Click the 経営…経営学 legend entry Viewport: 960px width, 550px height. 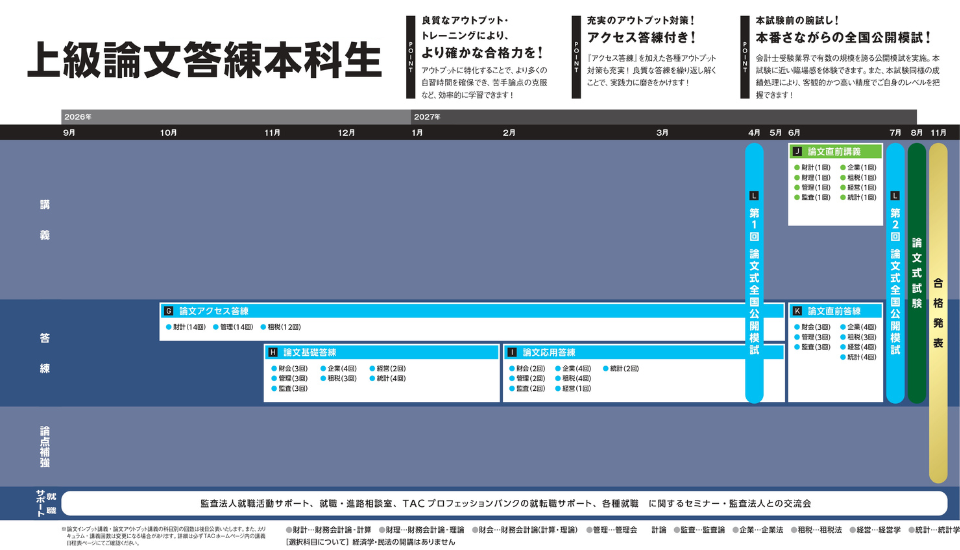tap(876, 530)
